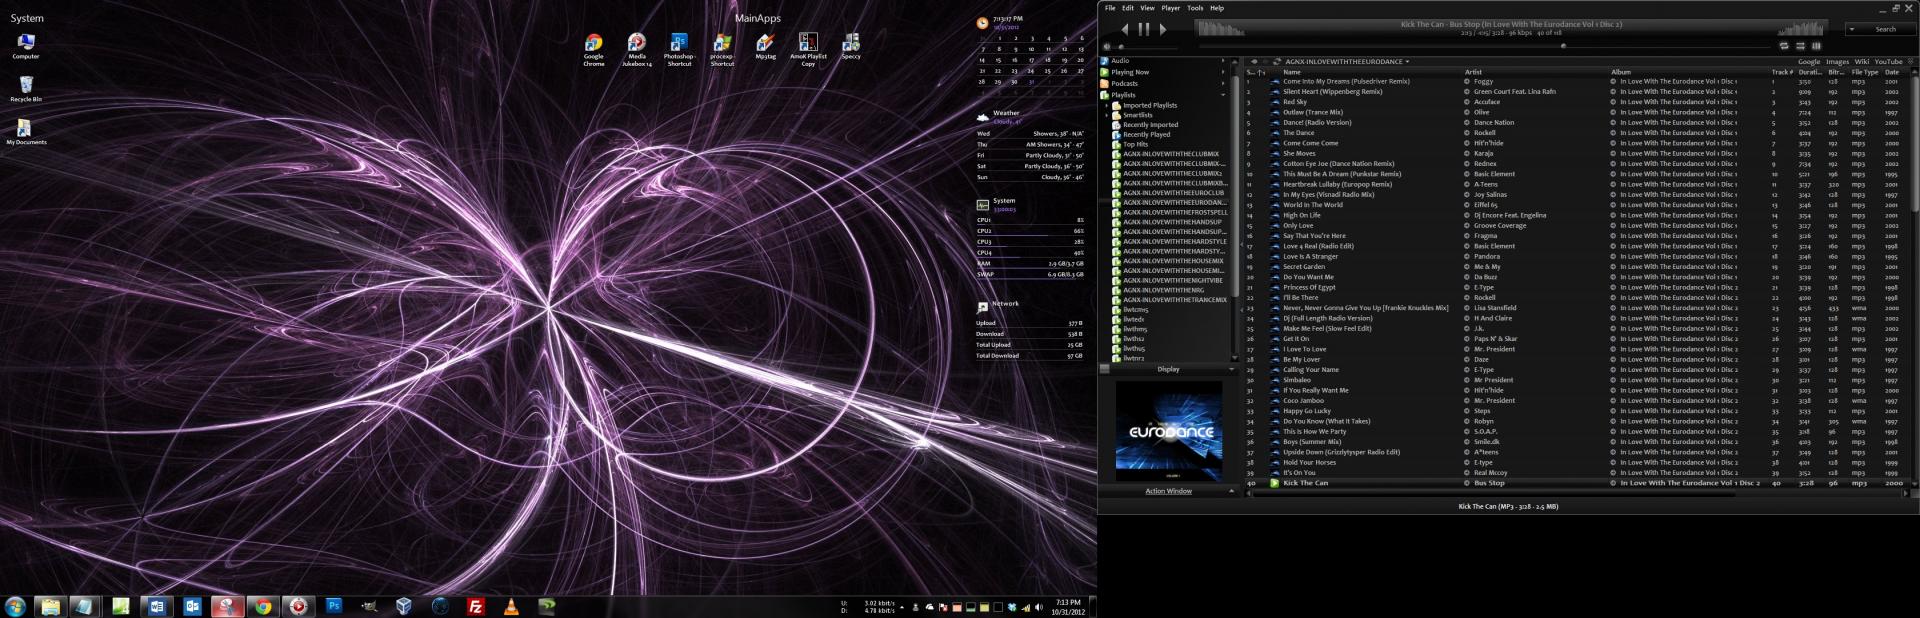Image resolution: width=1920 pixels, height=618 pixels.
Task: Toggle shuffle mode in the player
Action: coord(1800,46)
